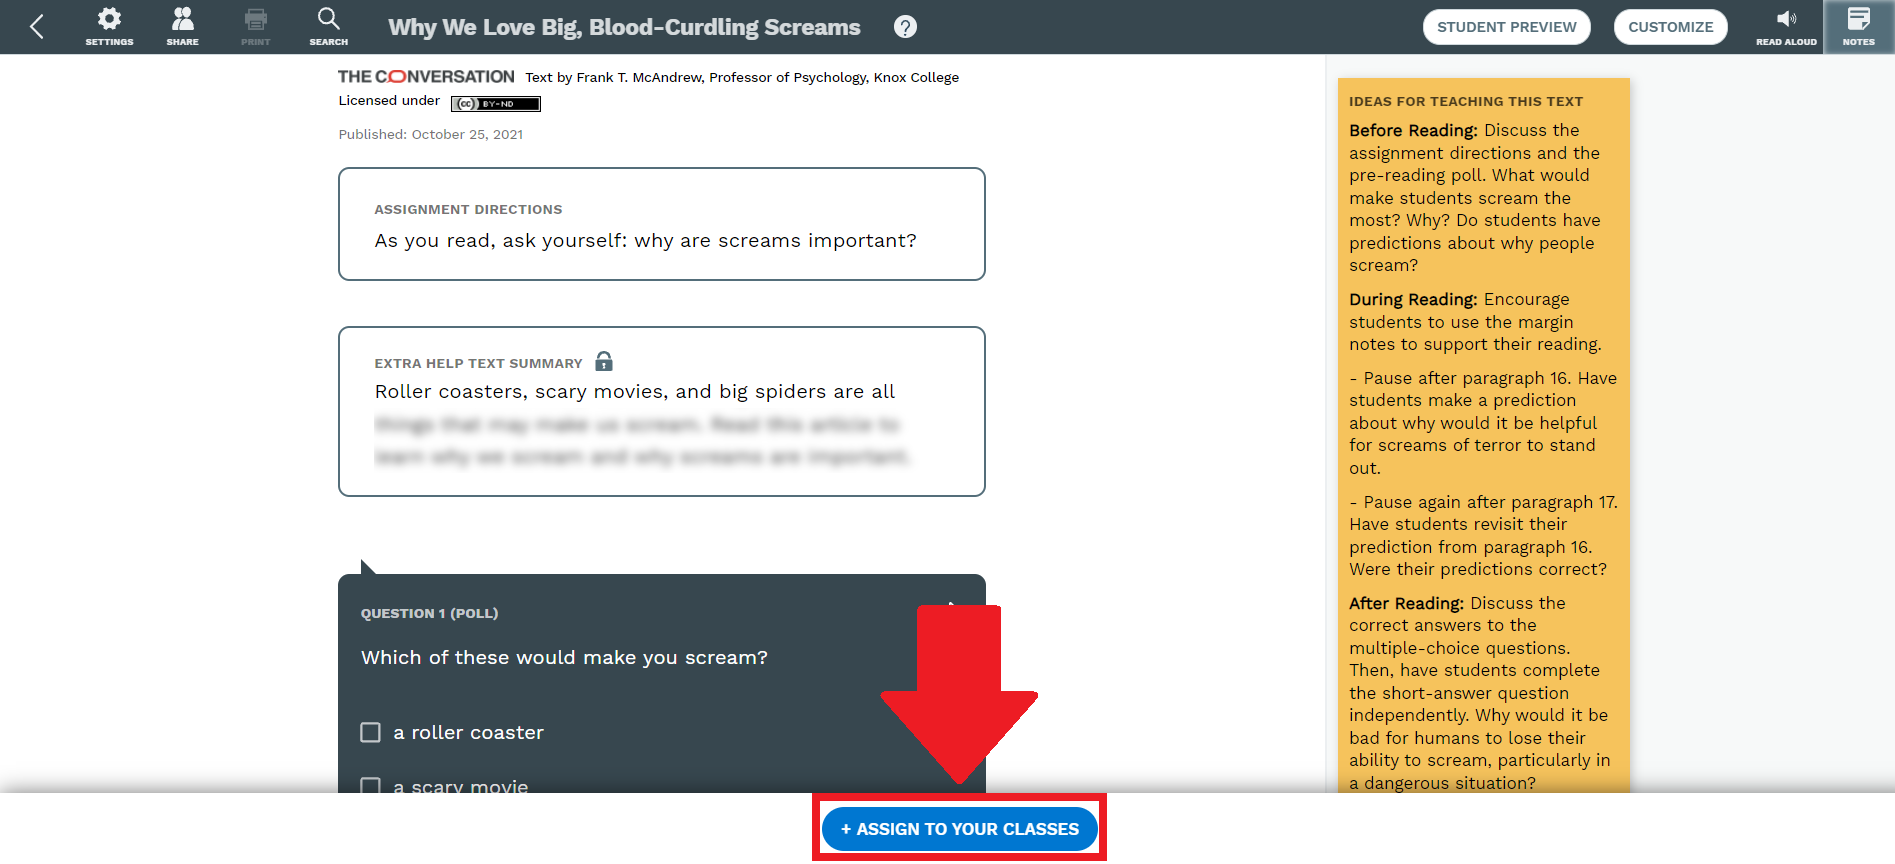Viewport: 1895px width, 864px height.
Task: Check the 'a scary movie' option
Action: pyautogui.click(x=371, y=786)
